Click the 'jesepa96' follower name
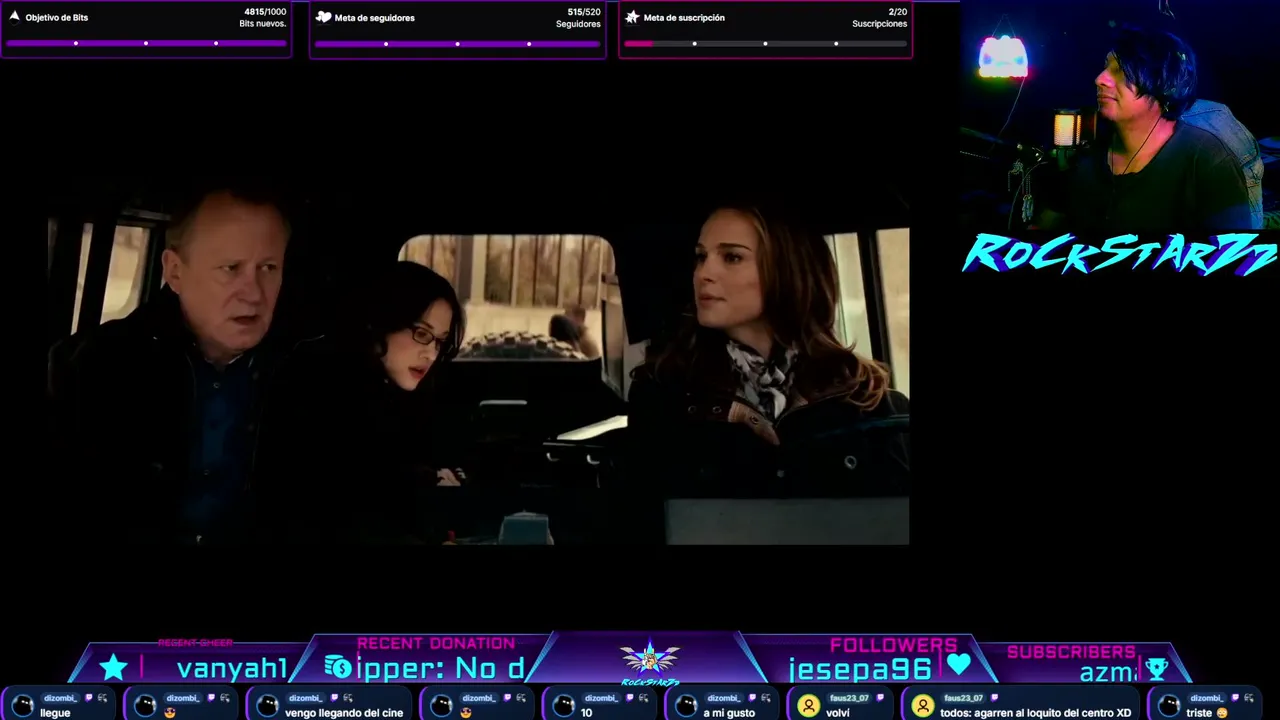Viewport: 1280px width, 720px height. tap(860, 669)
